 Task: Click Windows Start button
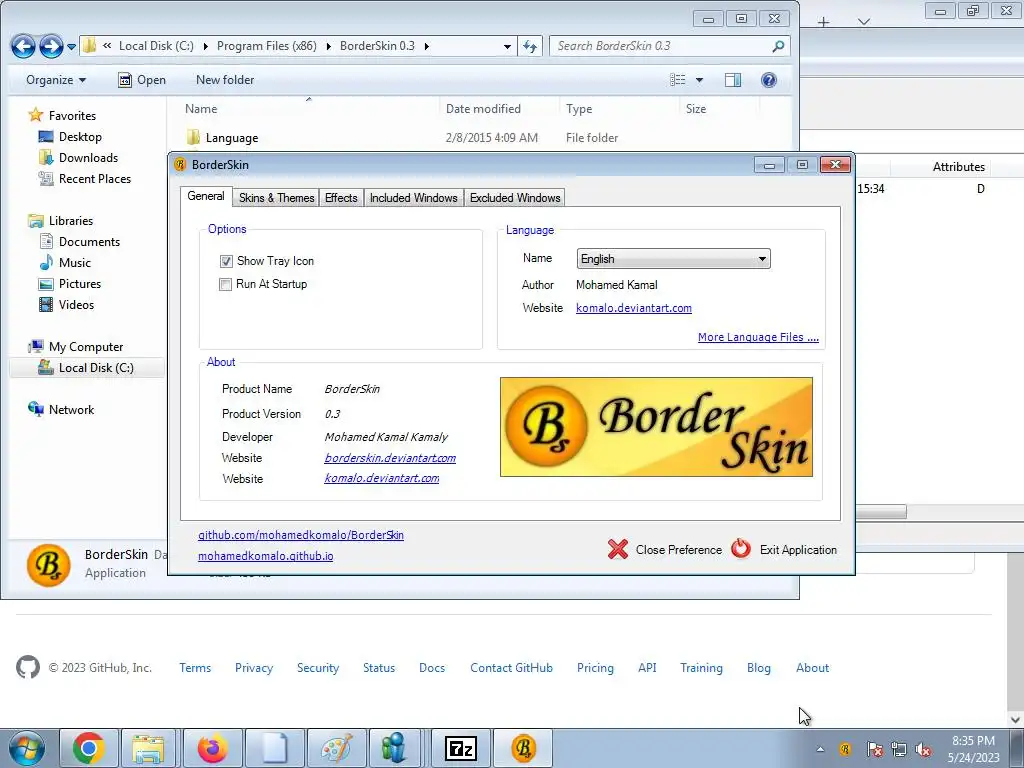click(27, 748)
